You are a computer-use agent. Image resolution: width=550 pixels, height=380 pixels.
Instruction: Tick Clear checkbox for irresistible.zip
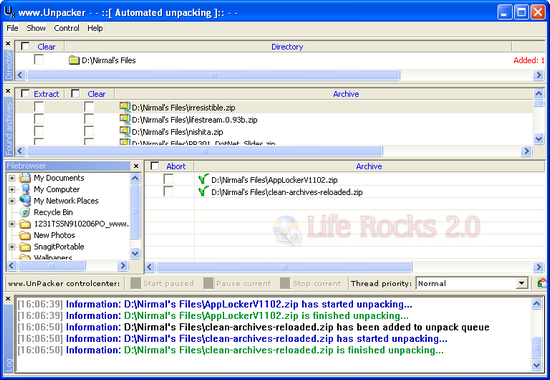click(89, 107)
